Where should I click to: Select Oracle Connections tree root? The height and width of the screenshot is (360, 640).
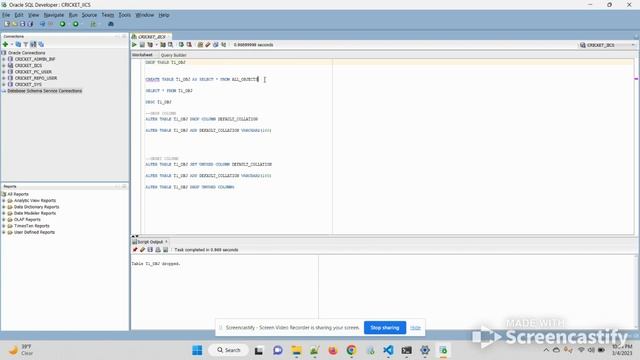(x=27, y=53)
